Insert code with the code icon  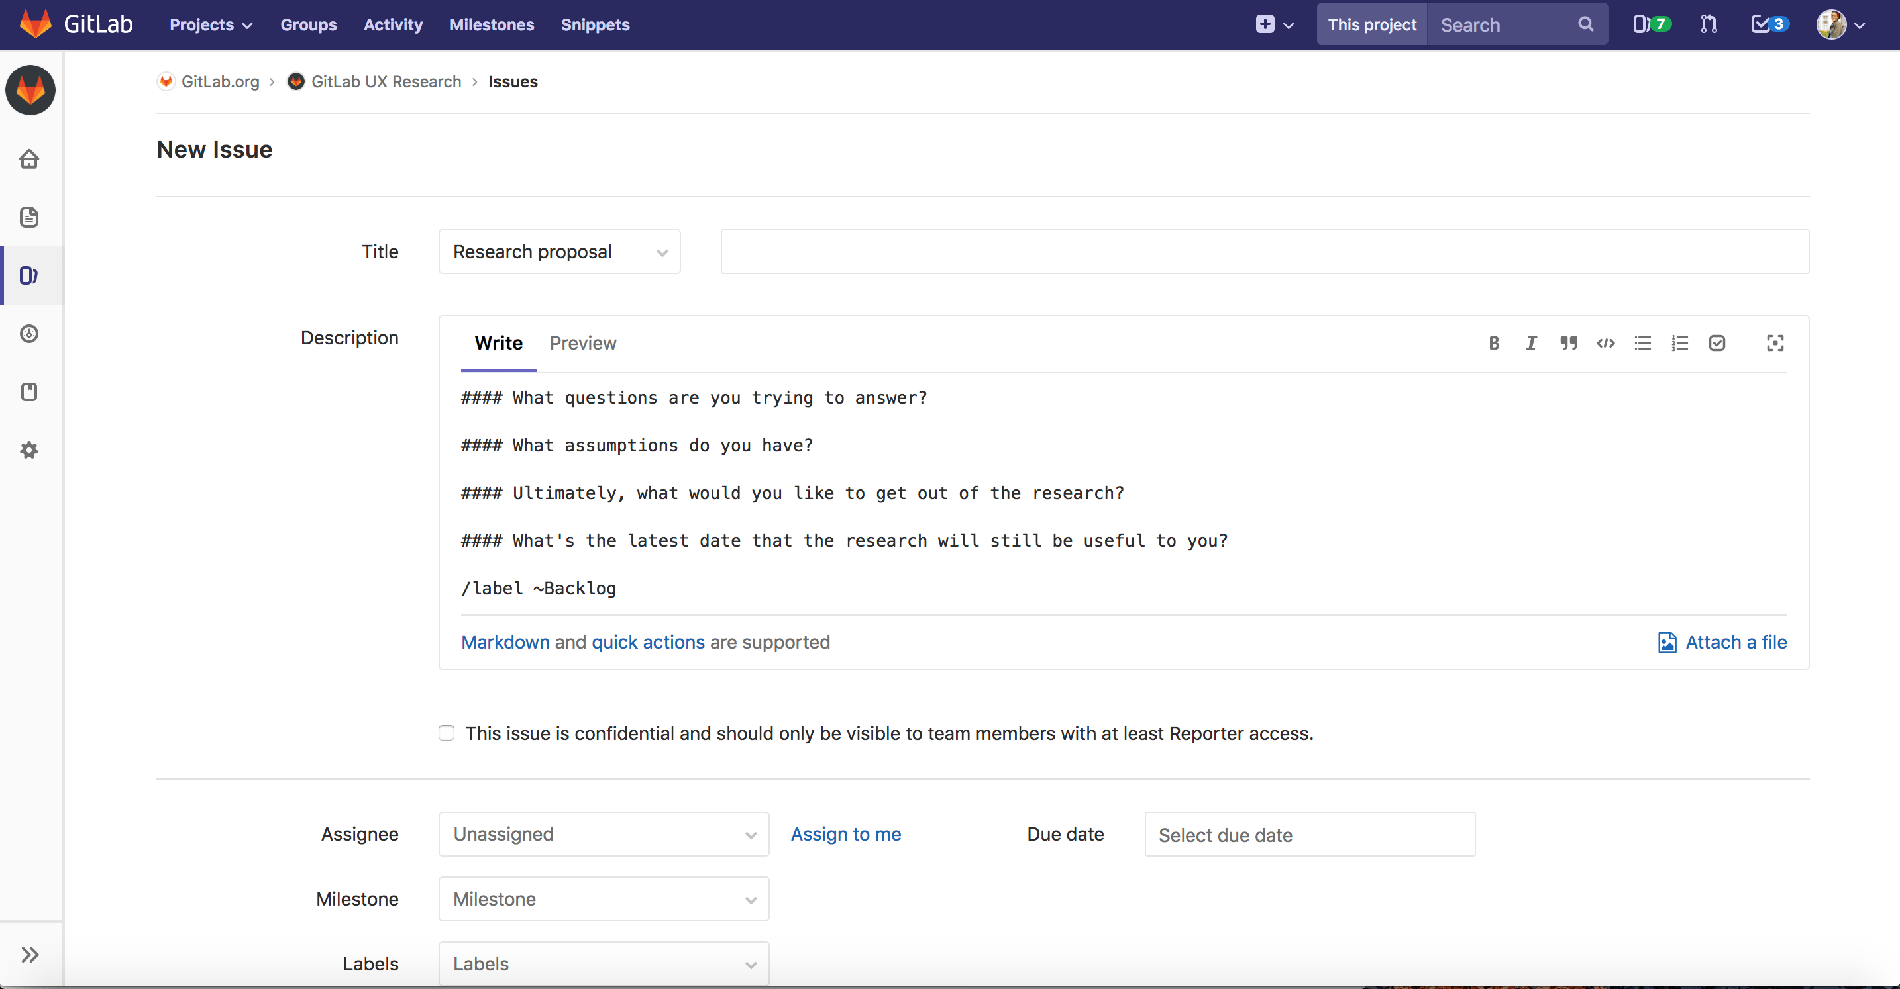[x=1605, y=343]
